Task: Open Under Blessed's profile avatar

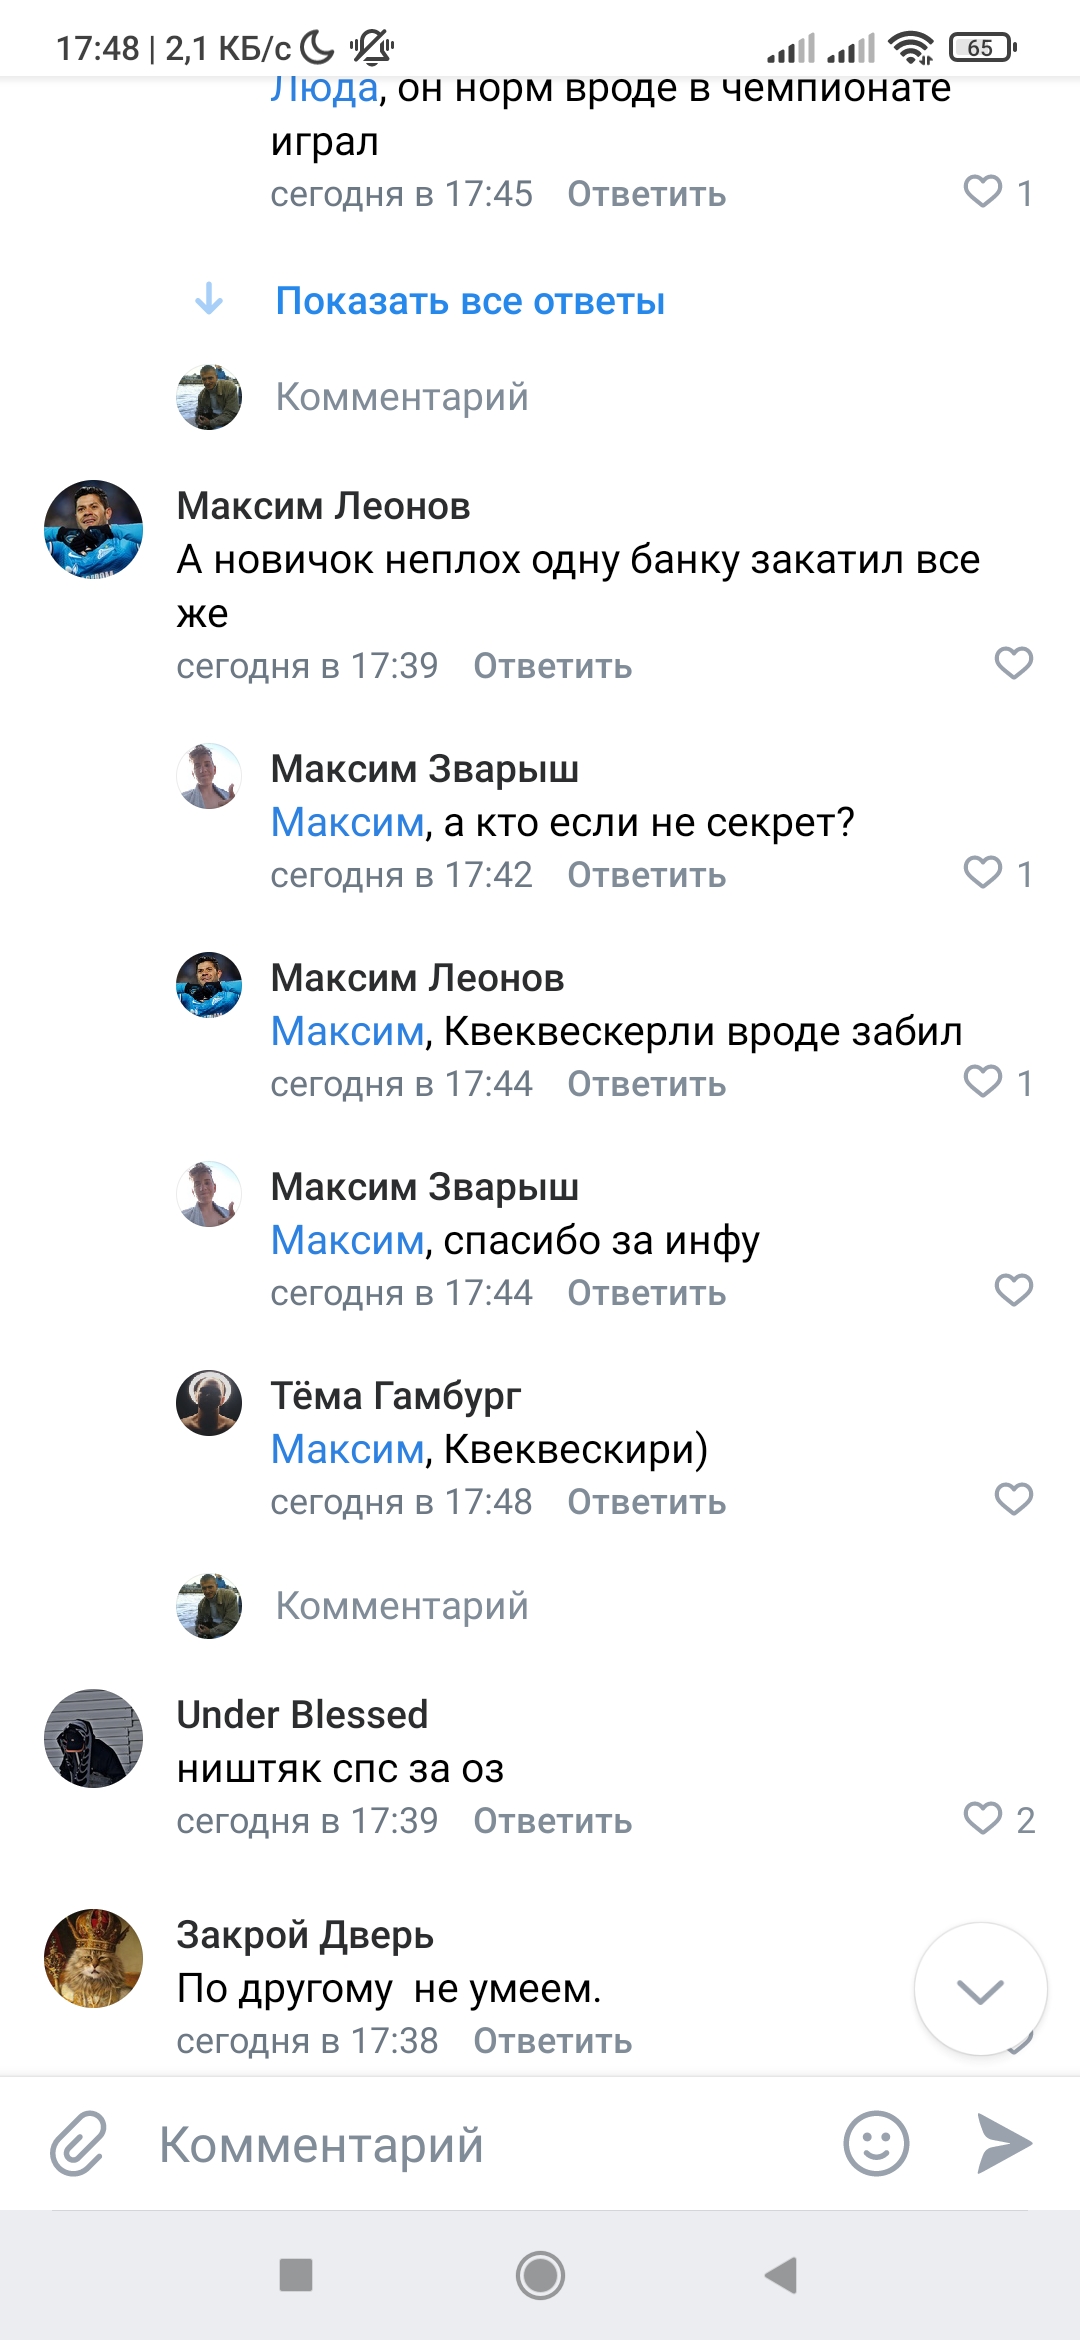Action: click(93, 1738)
